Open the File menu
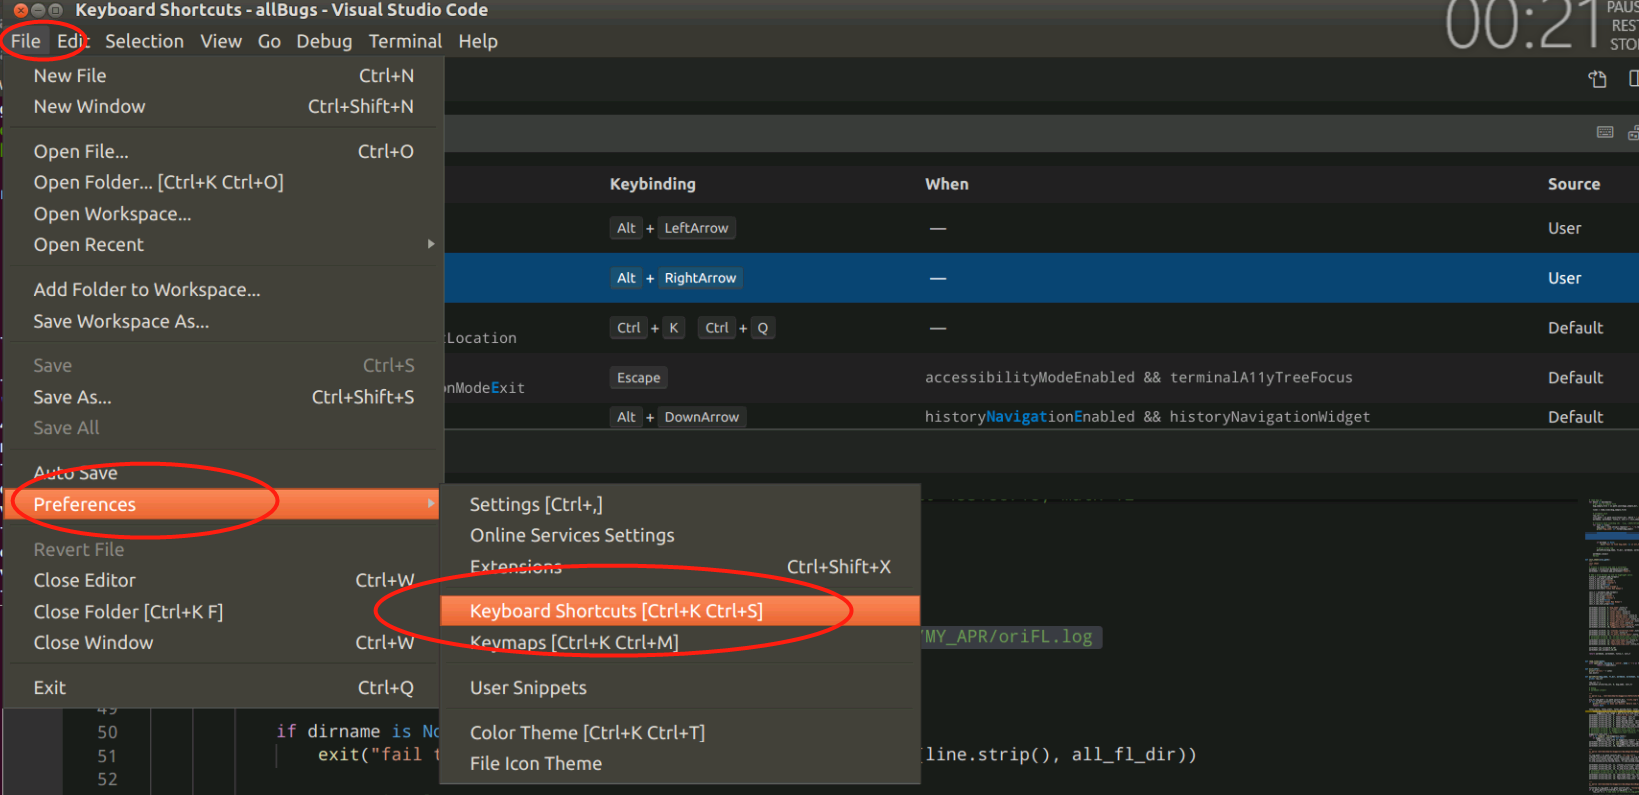Image resolution: width=1639 pixels, height=795 pixels. point(26,41)
